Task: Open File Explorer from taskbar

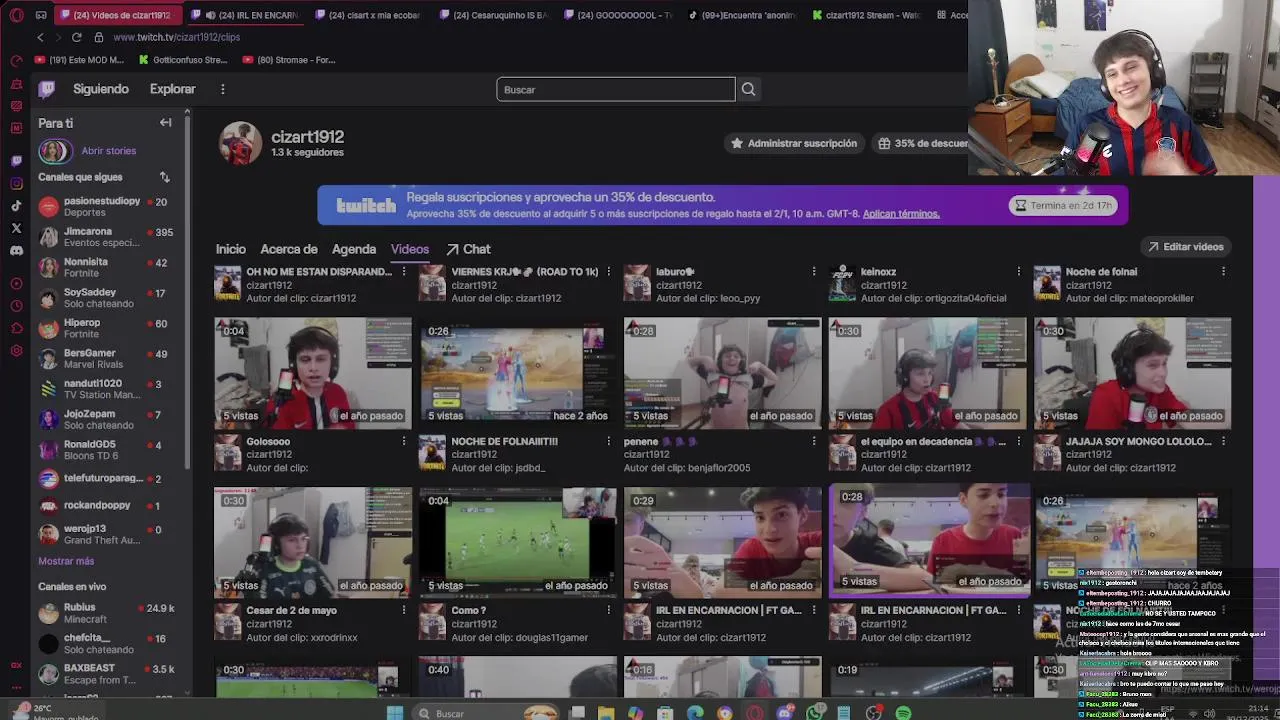Action: 606,713
